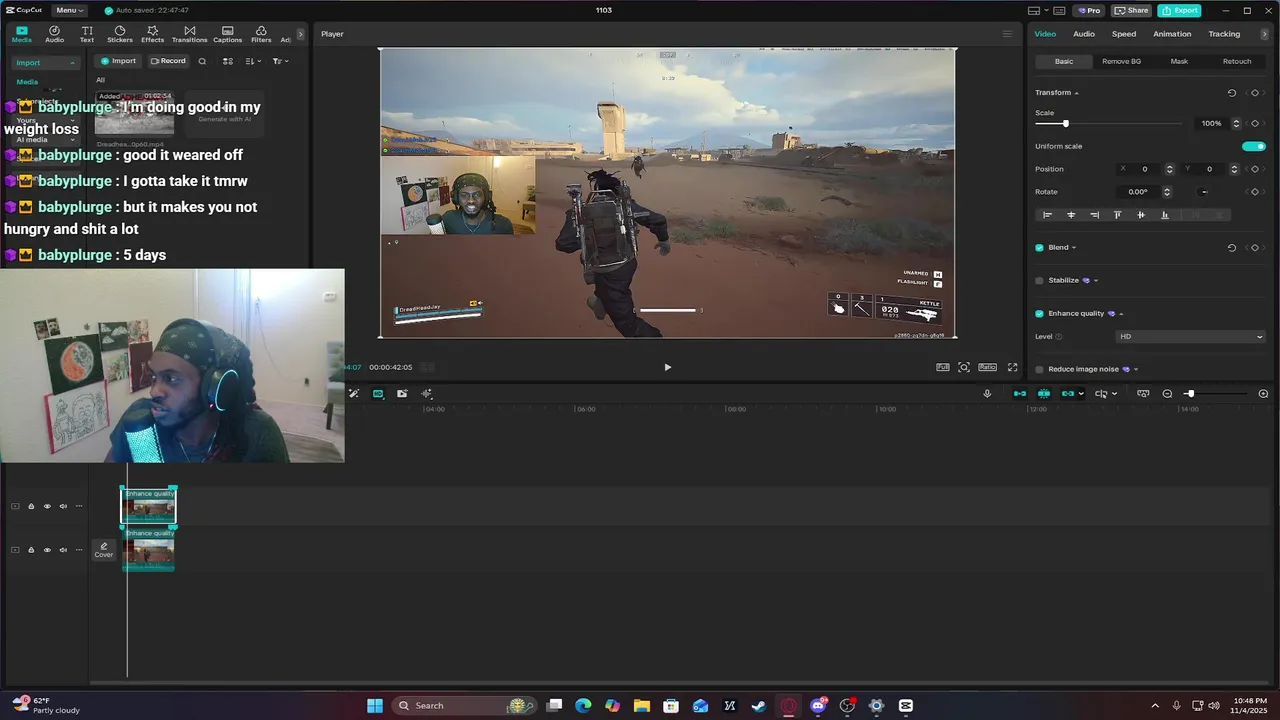Click the record voiceover microphone icon

[987, 394]
